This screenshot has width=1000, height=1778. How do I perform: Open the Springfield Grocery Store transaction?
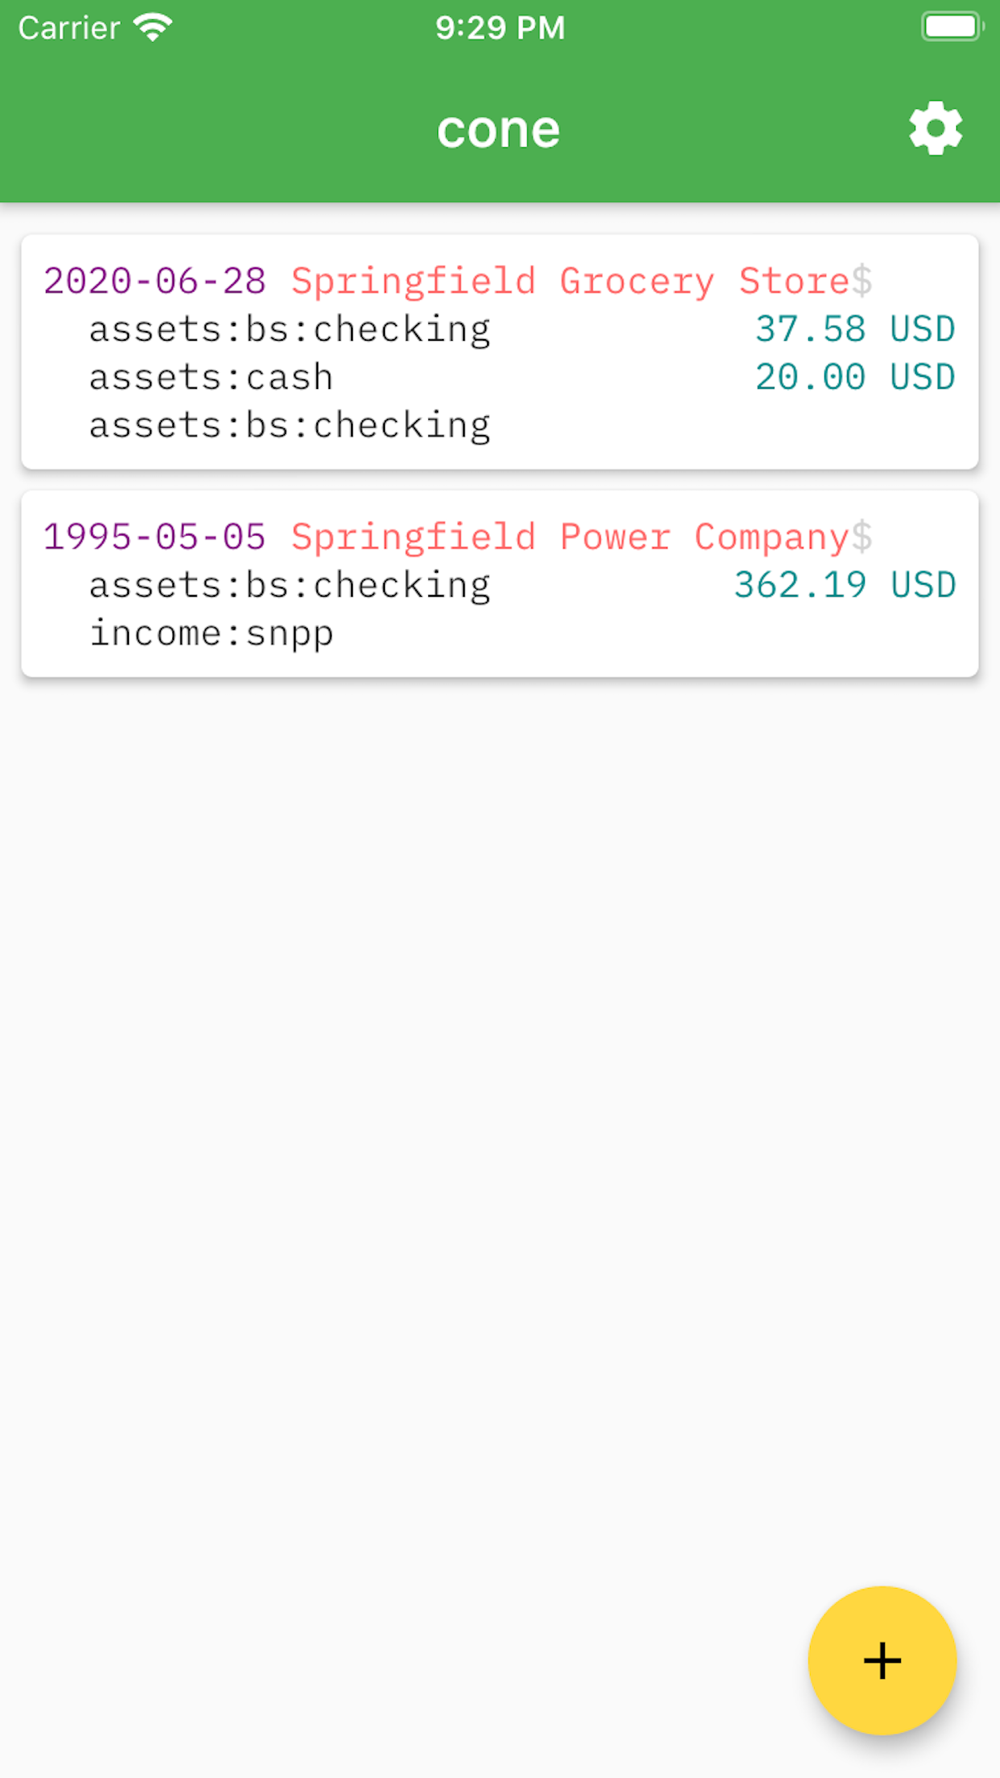[x=500, y=352]
